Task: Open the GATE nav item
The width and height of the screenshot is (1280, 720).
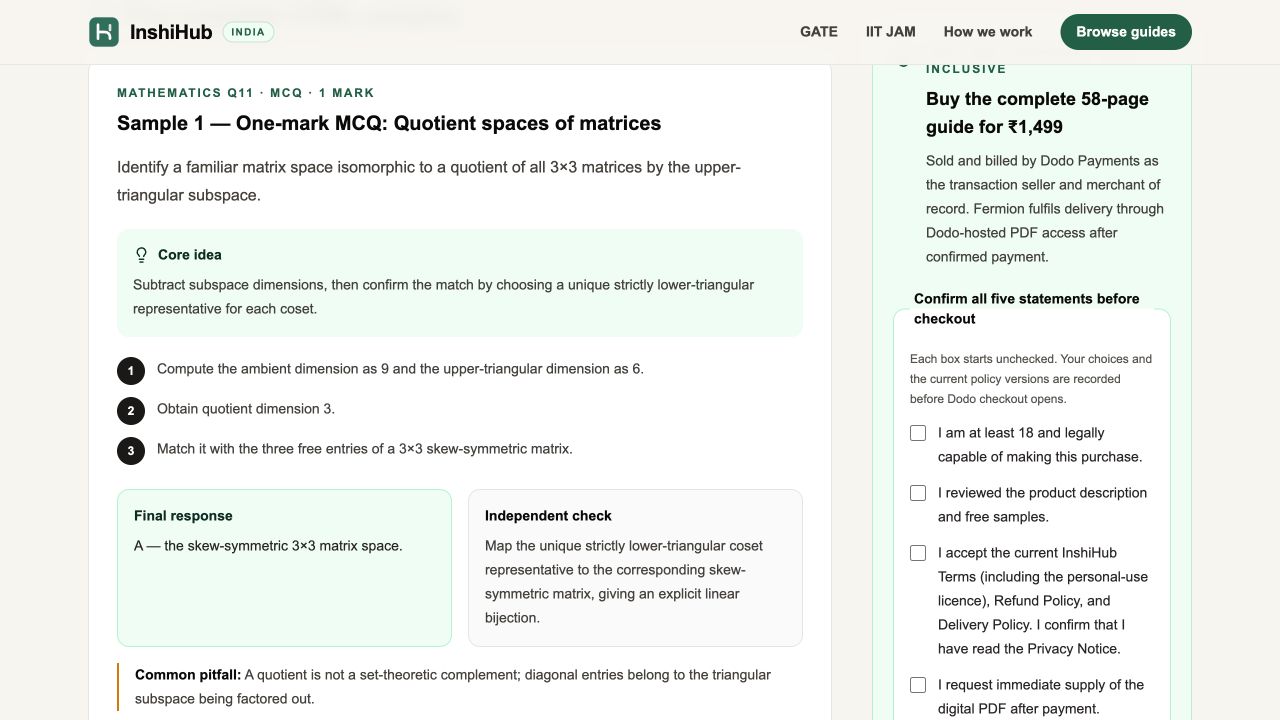Action: click(x=819, y=32)
